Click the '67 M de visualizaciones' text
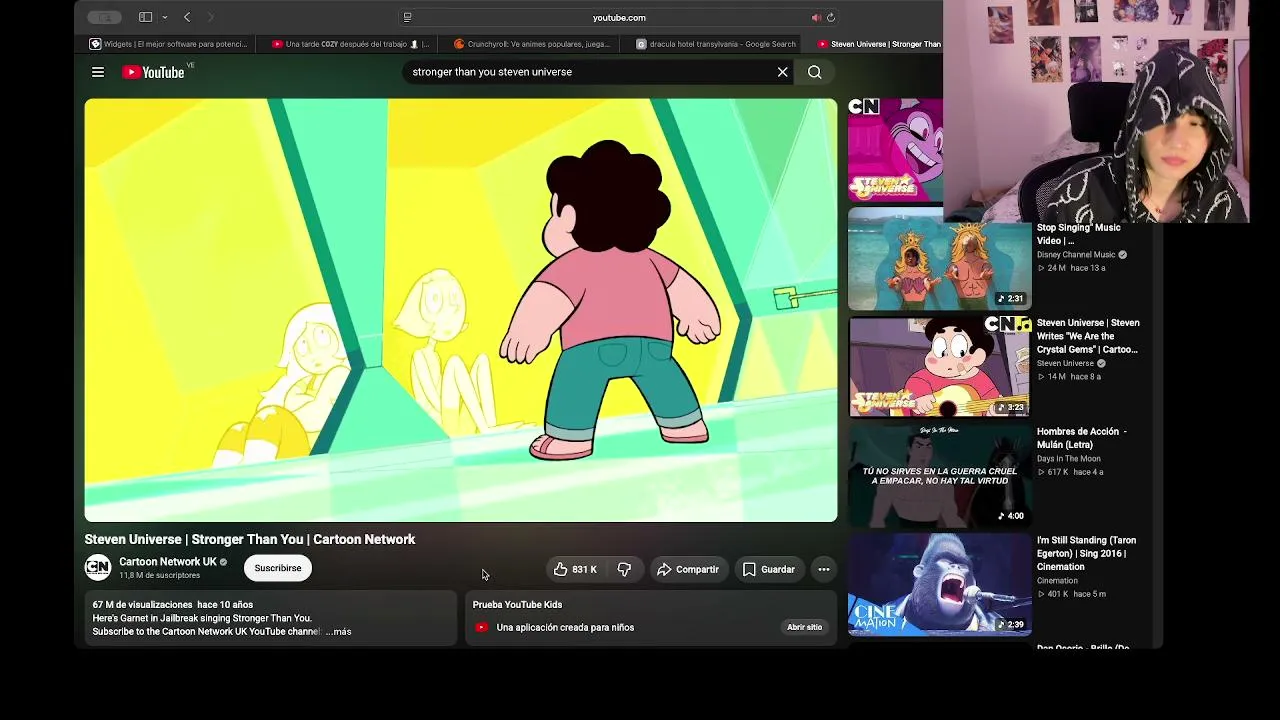 coord(142,605)
